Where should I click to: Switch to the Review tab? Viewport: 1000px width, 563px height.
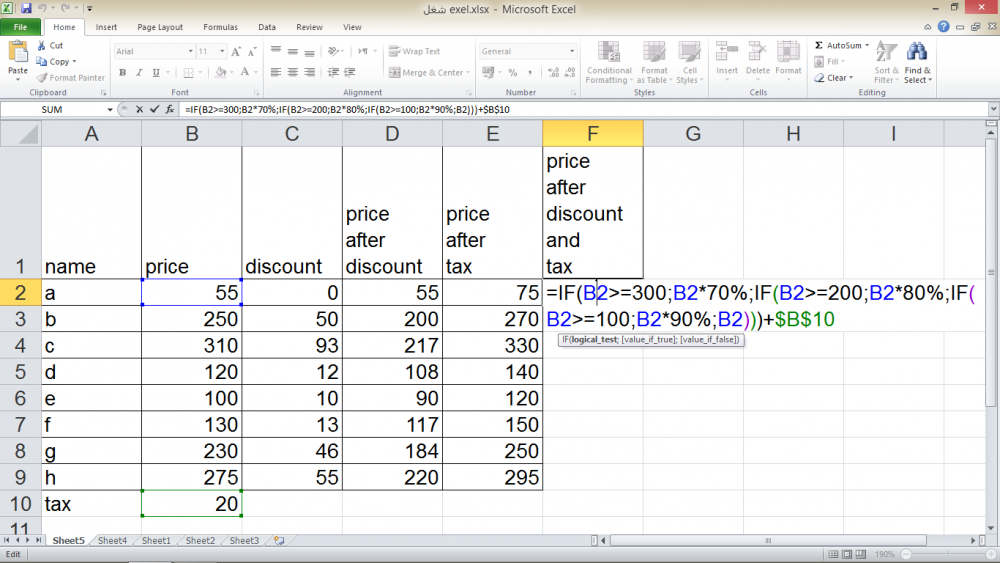point(309,27)
